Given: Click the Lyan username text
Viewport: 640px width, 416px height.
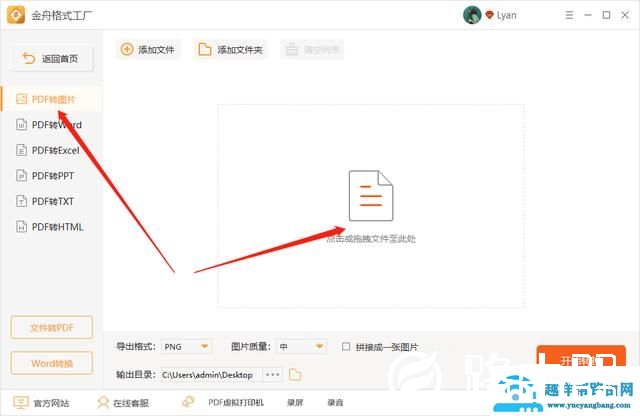Looking at the screenshot, I should (507, 16).
